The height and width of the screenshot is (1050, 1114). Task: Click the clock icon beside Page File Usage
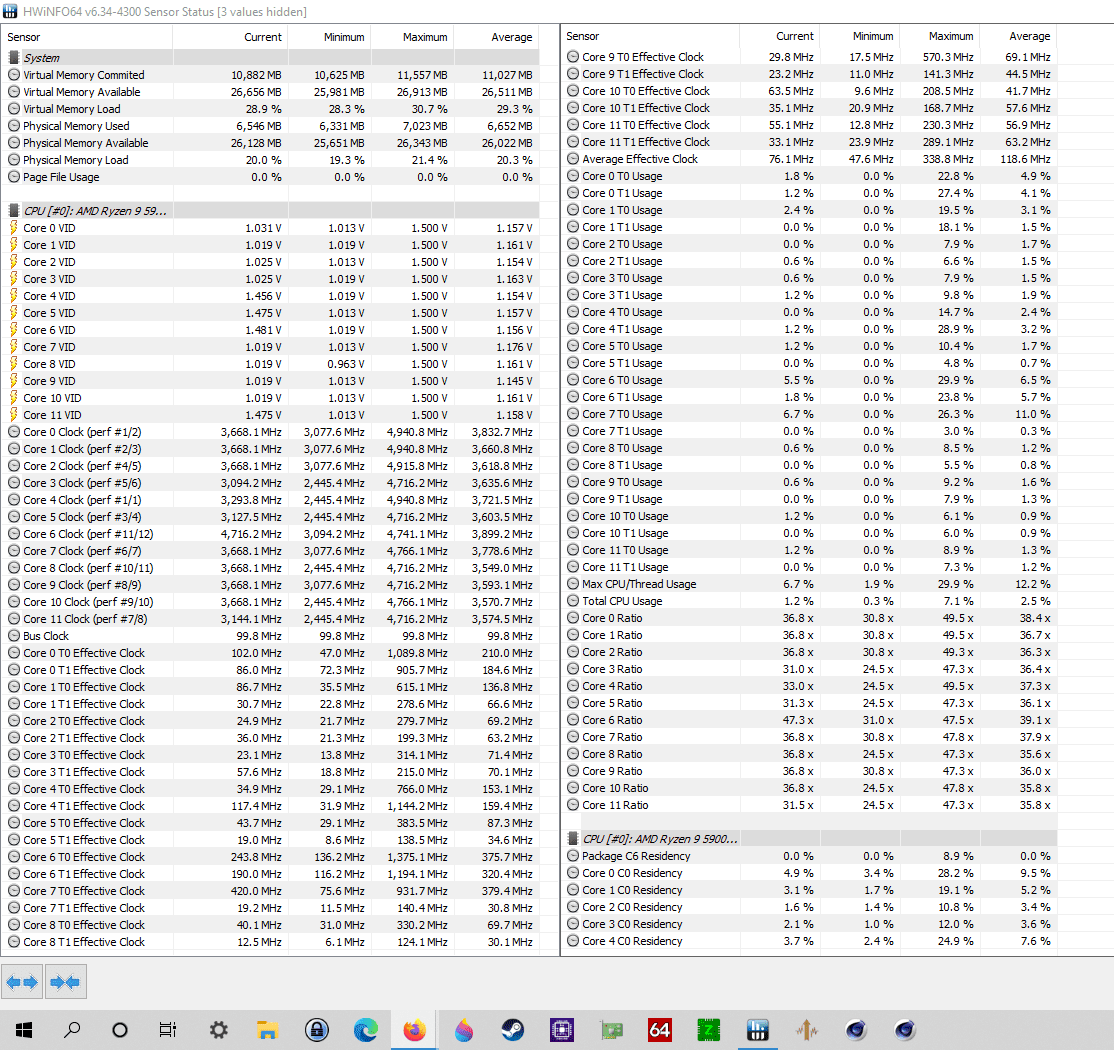(14, 177)
